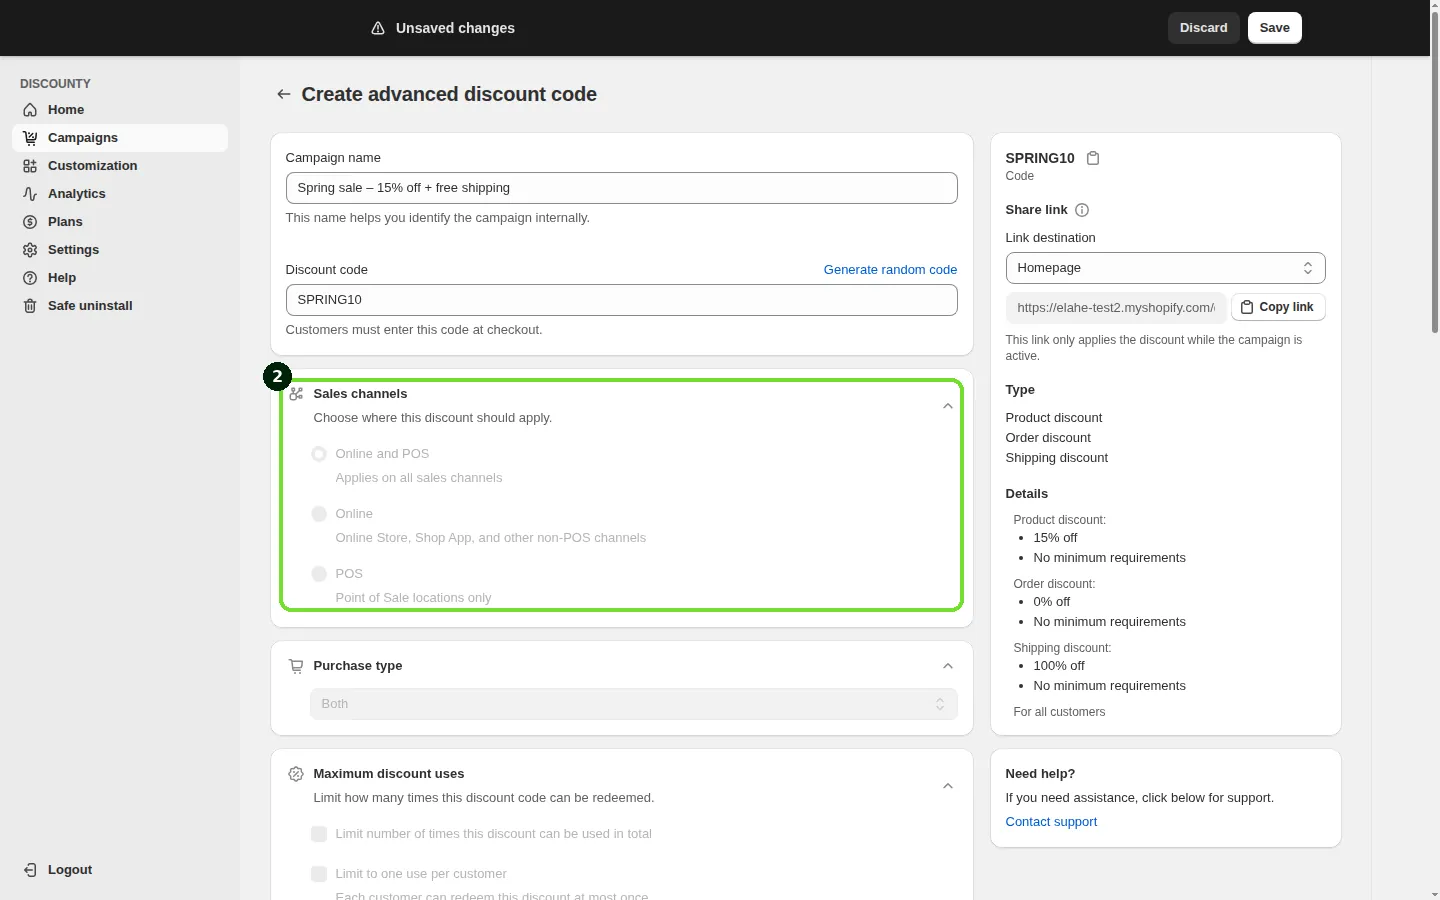Viewport: 1440px width, 900px height.
Task: Collapse the Maximum discount uses chevron
Action: (x=948, y=786)
